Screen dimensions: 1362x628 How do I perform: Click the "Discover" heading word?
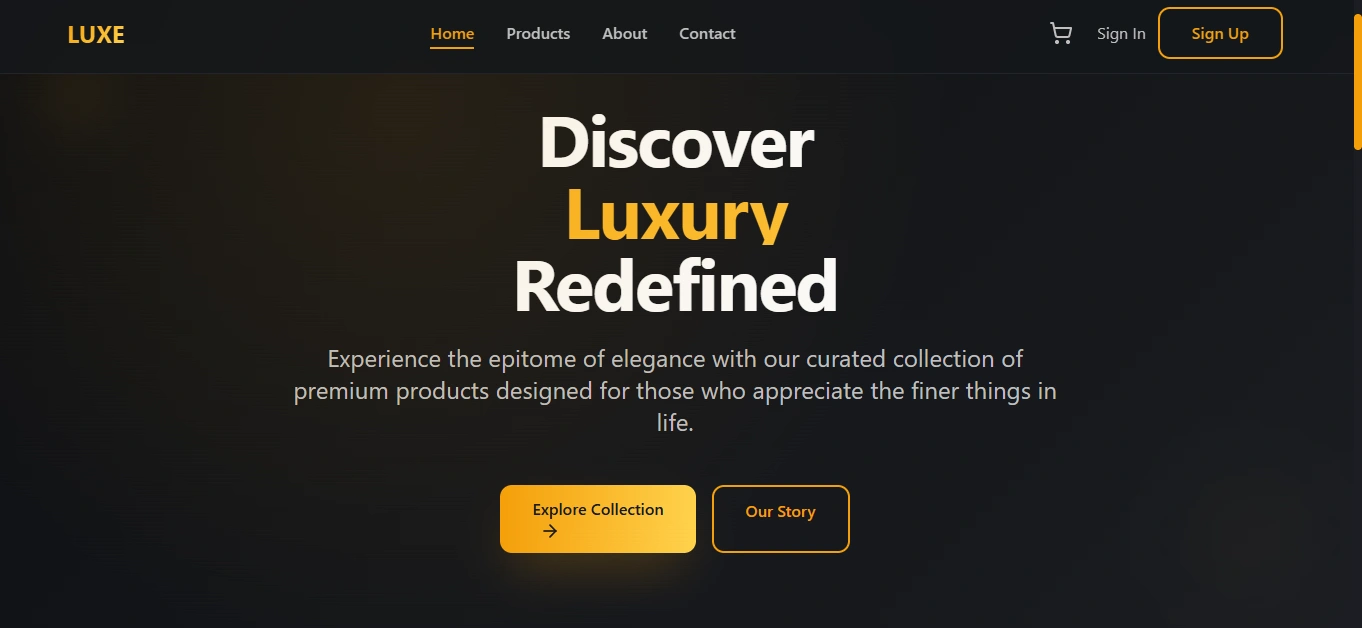point(676,142)
